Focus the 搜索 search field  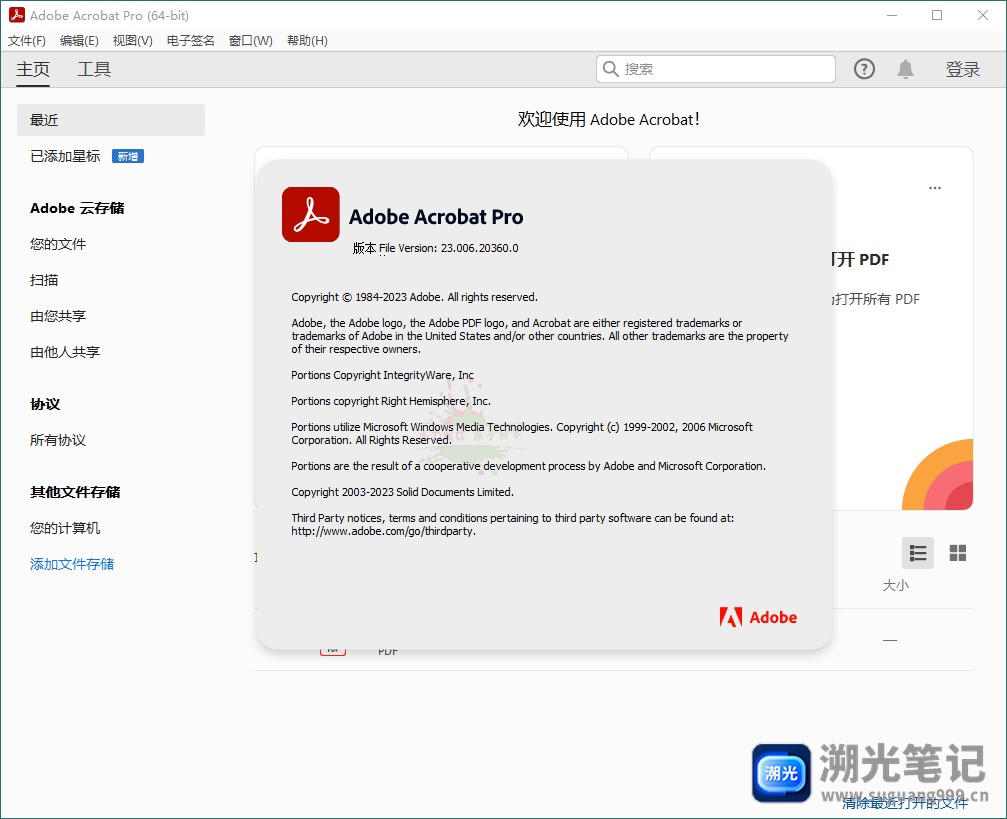(716, 69)
